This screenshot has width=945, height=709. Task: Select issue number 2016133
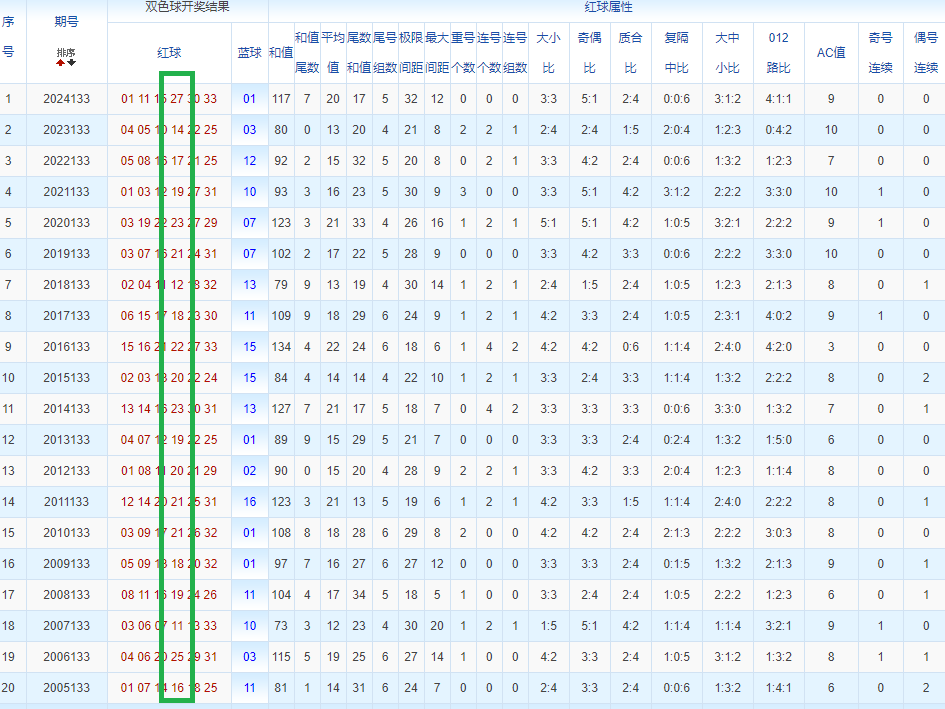coord(66,347)
